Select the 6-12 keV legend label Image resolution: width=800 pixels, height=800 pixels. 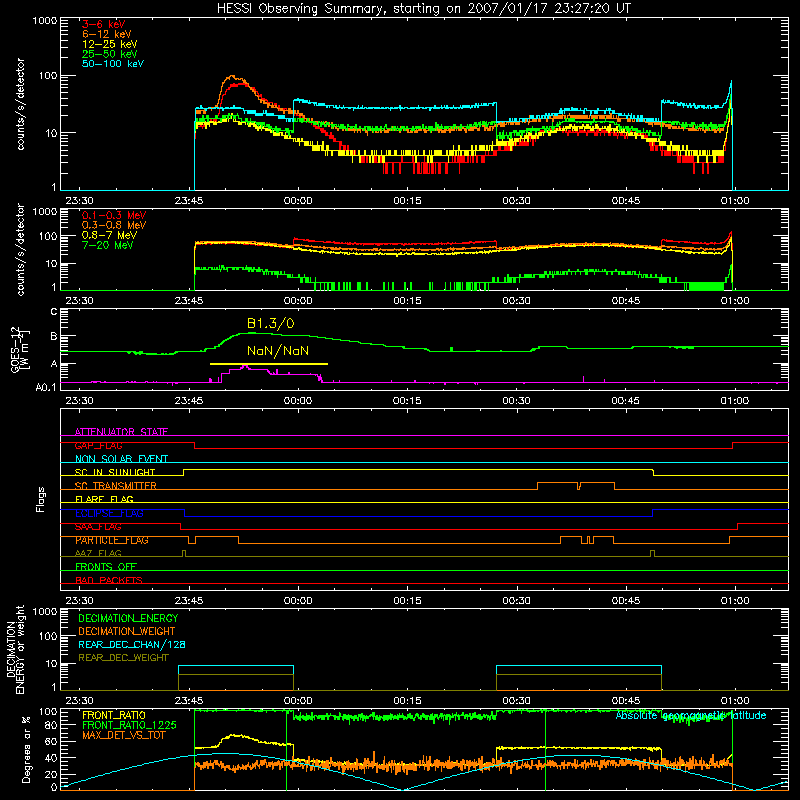[x=107, y=34]
